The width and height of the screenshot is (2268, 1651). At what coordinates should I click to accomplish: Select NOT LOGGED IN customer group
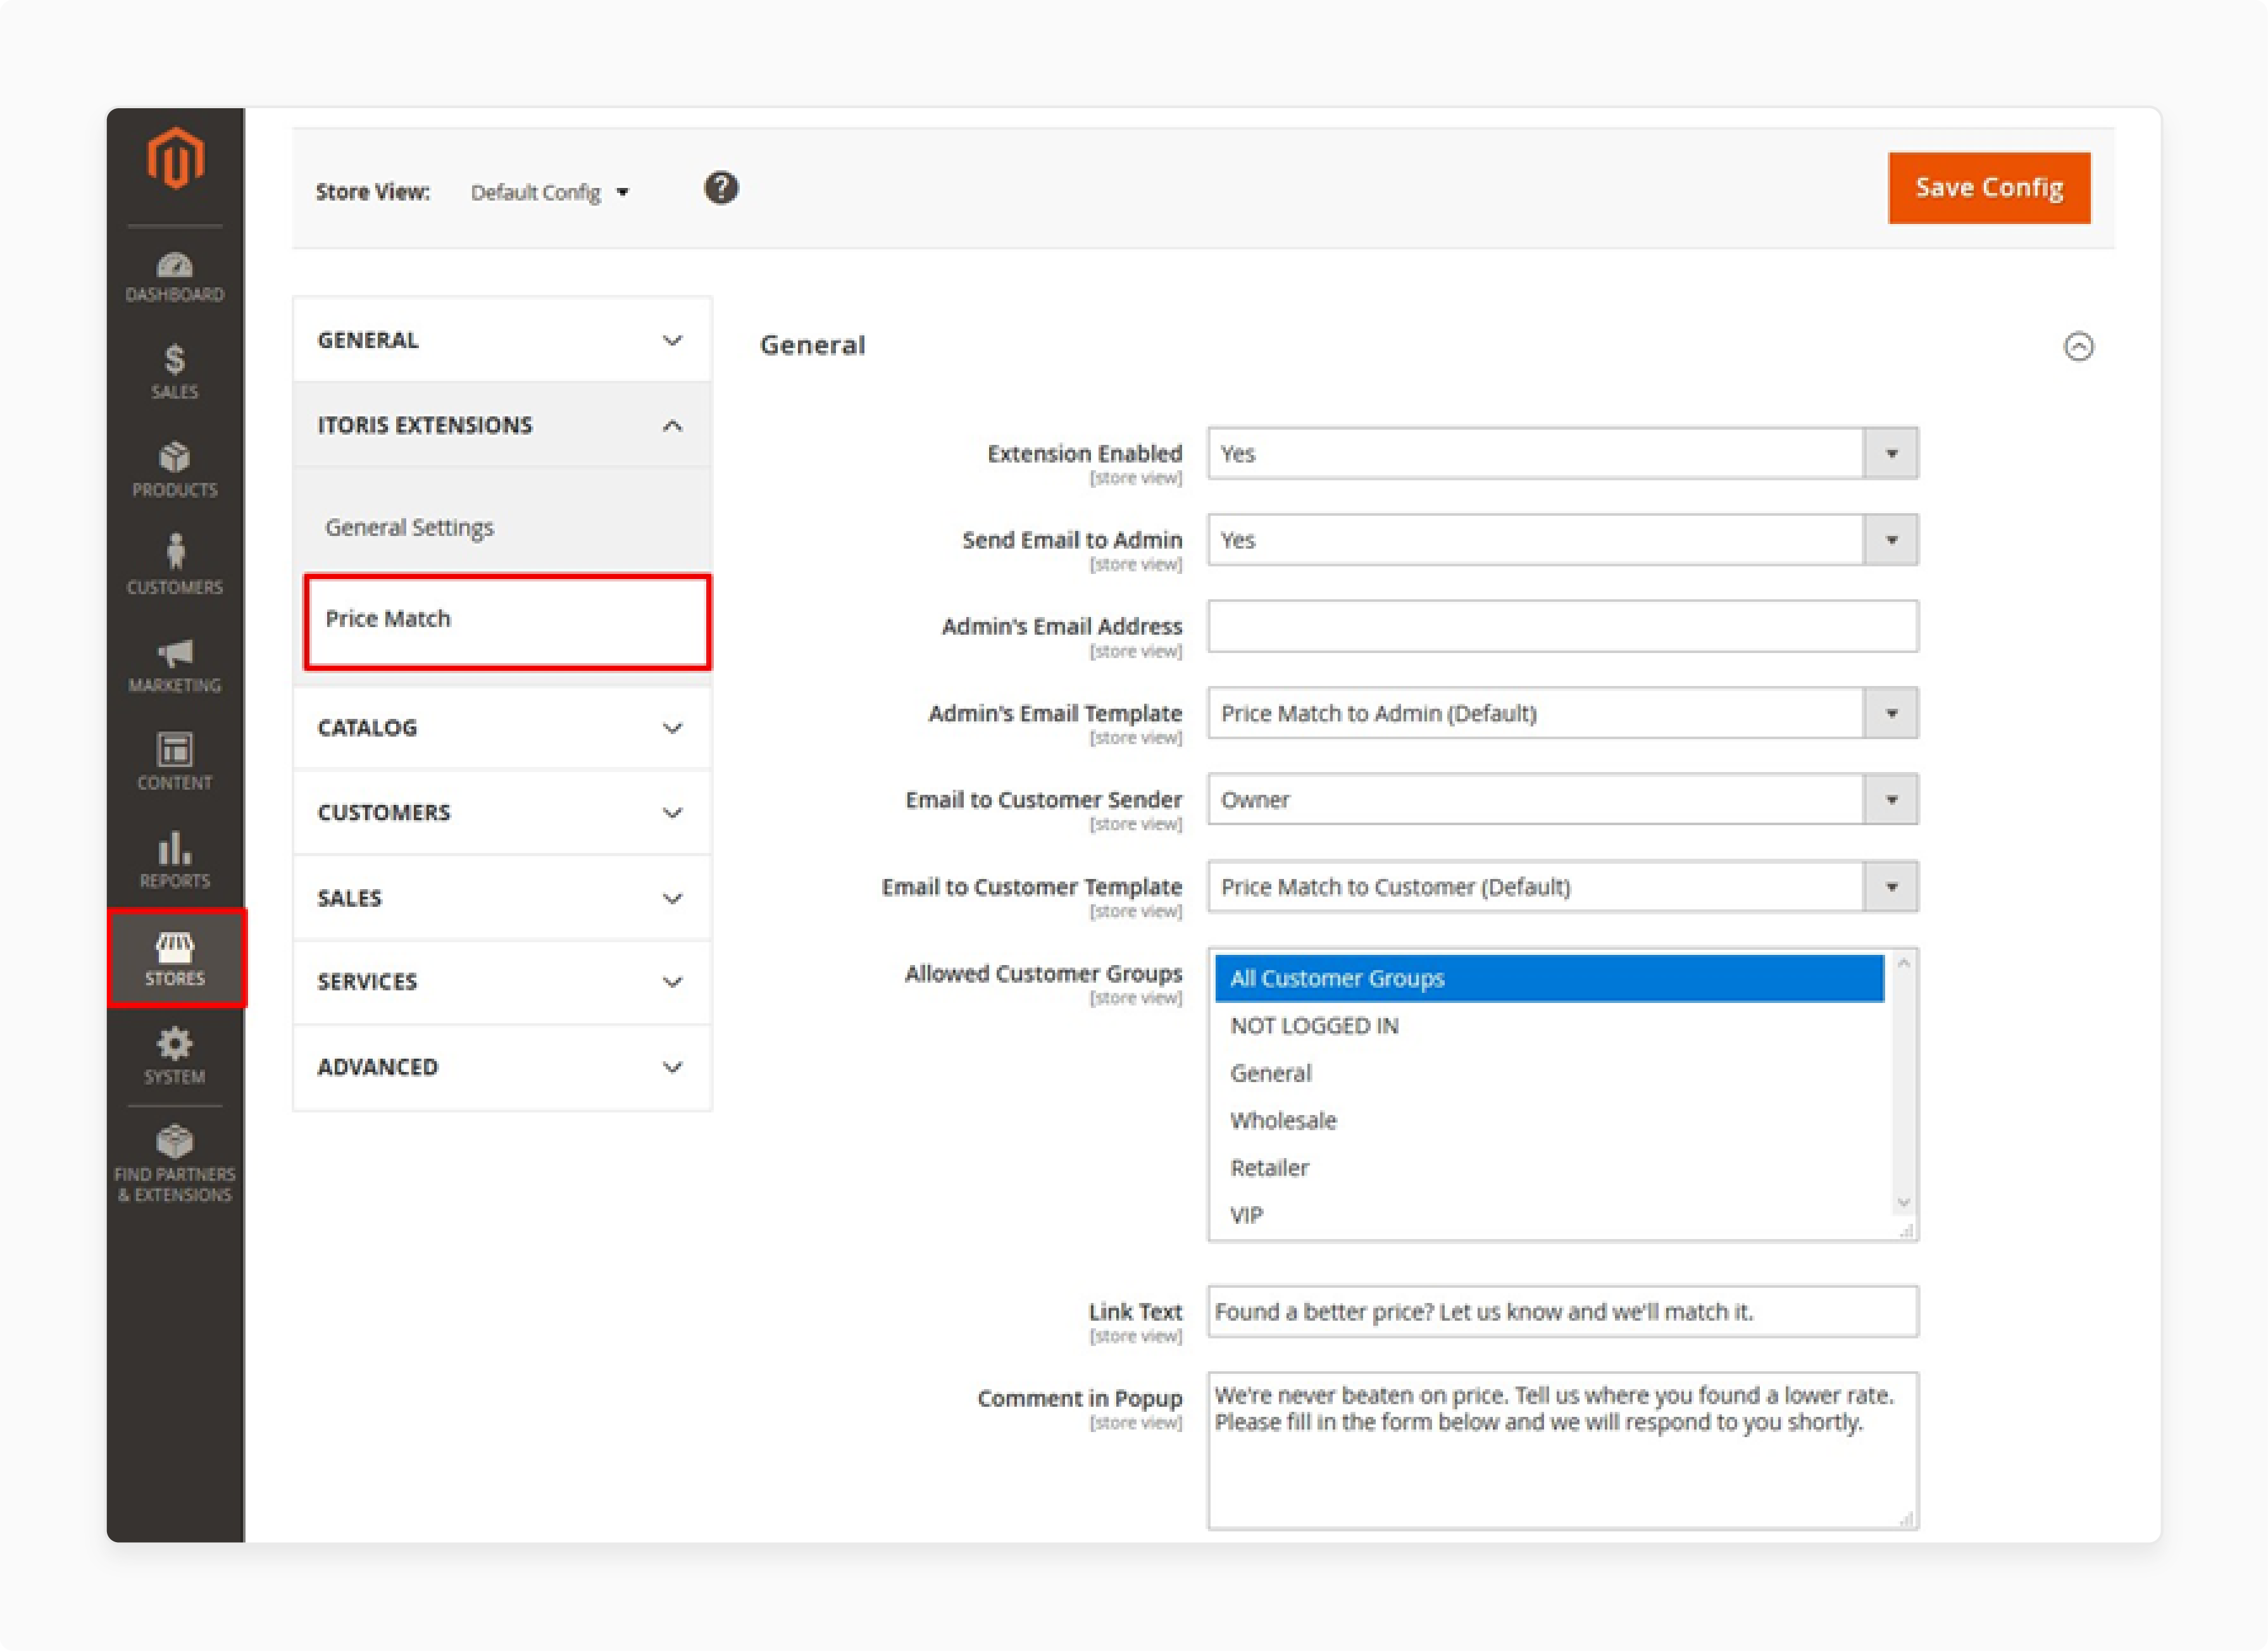click(x=1549, y=1026)
